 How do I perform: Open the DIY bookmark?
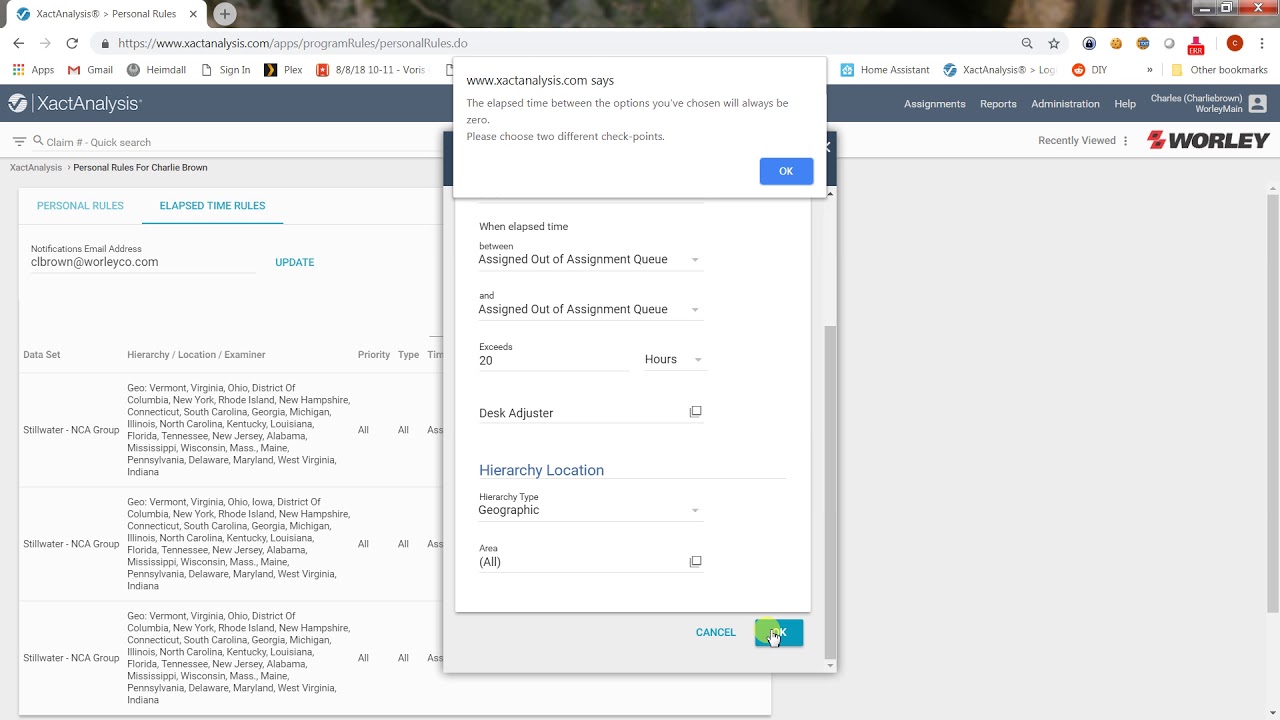[x=1090, y=70]
